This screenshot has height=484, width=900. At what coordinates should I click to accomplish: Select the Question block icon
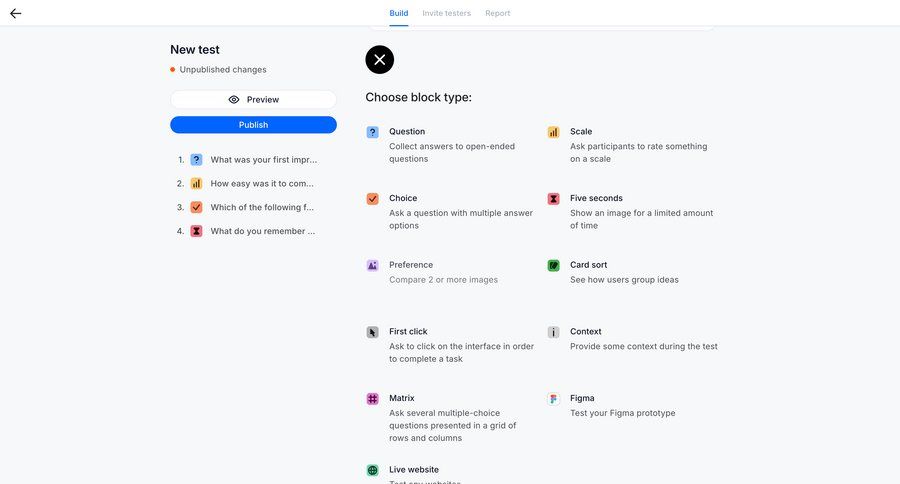click(372, 132)
